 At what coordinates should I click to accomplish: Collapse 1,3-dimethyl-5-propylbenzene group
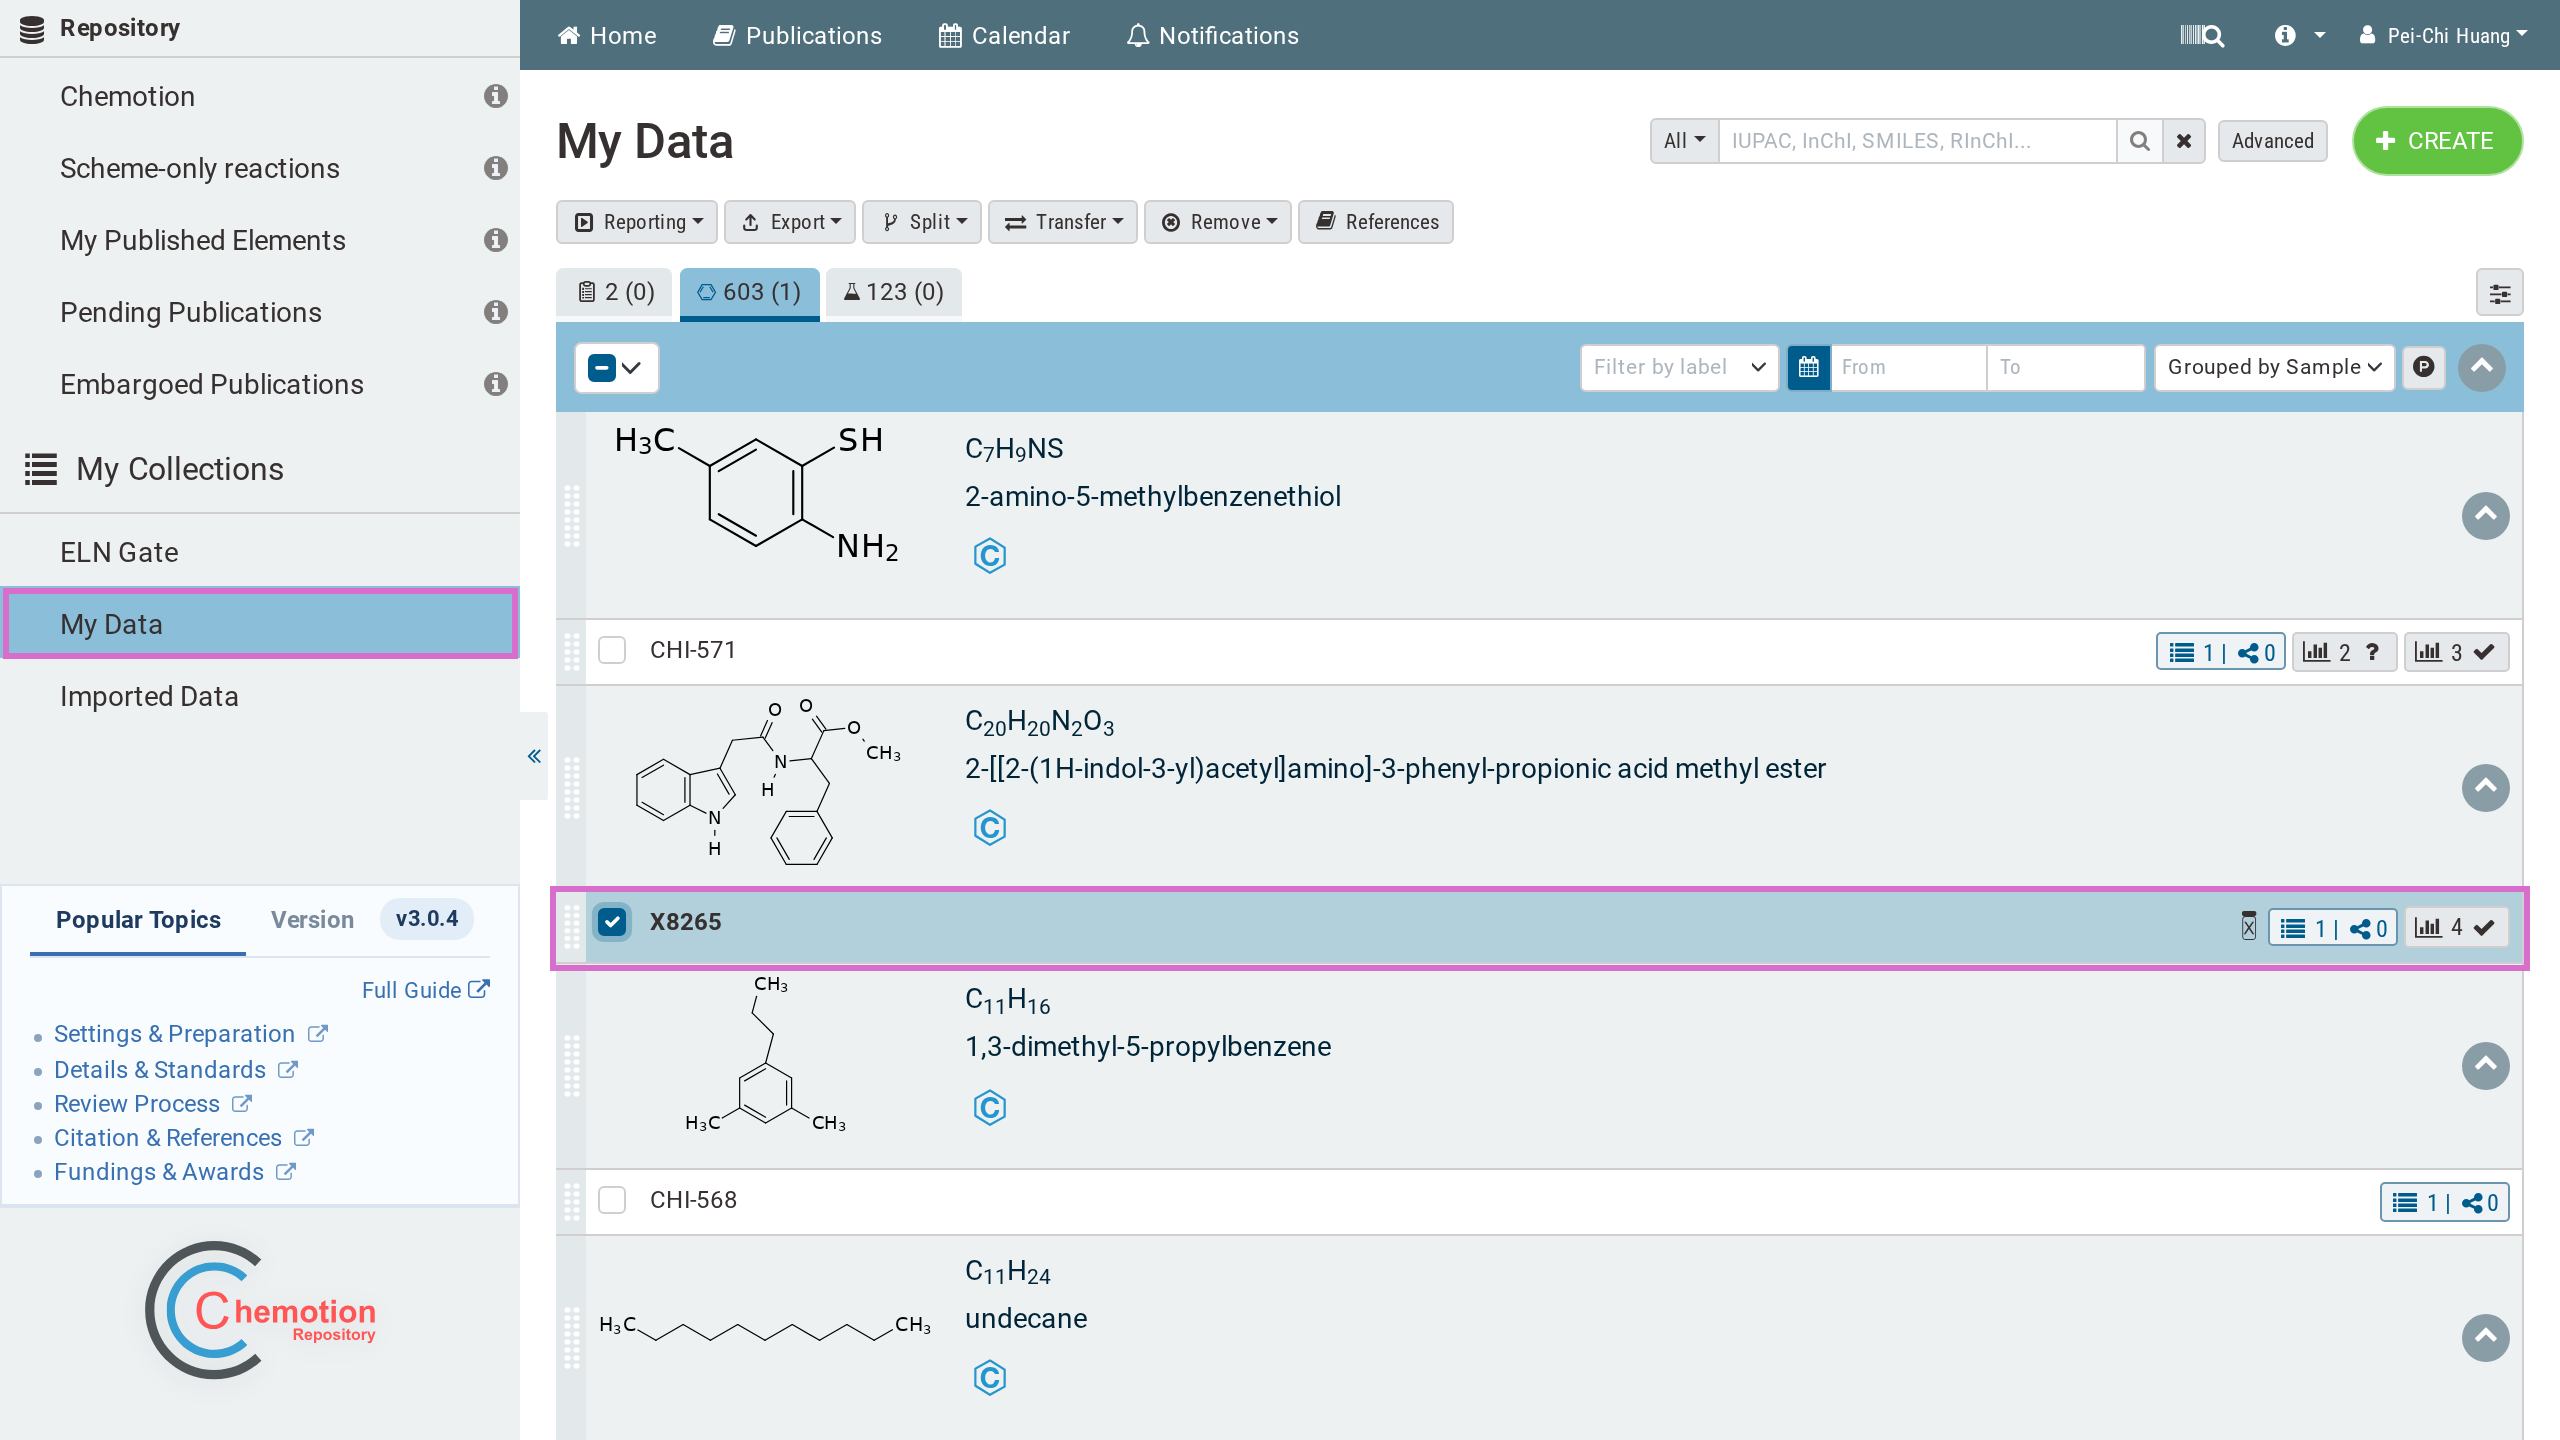coord(2485,1066)
